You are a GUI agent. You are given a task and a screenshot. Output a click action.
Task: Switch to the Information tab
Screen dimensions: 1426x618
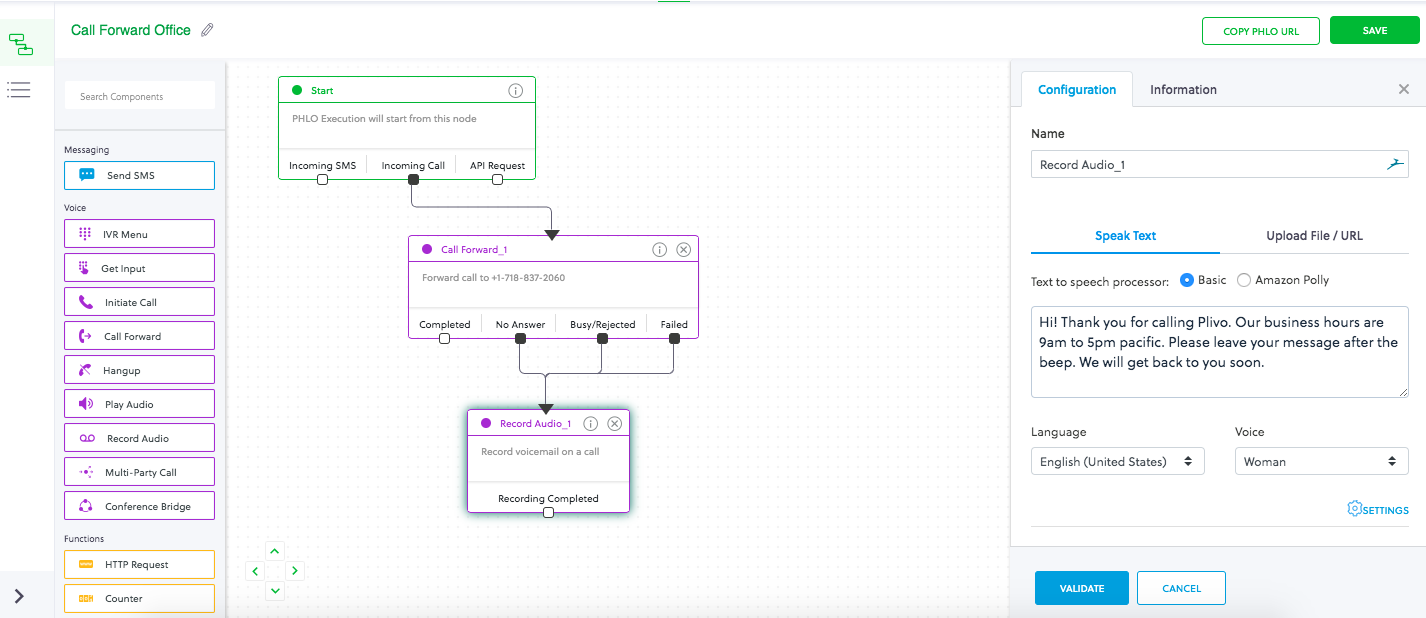point(1183,90)
